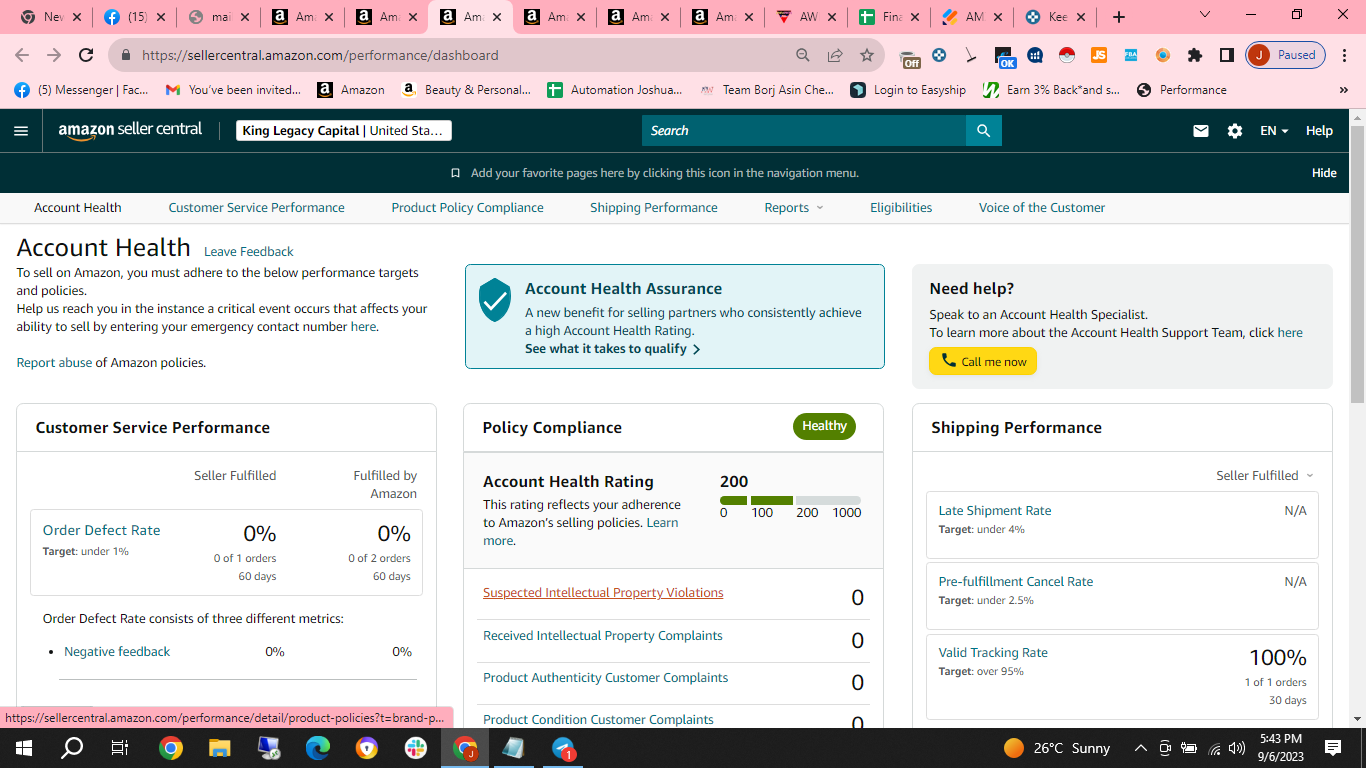
Task: Expand the Chrome tab search chevron
Action: (1205, 16)
